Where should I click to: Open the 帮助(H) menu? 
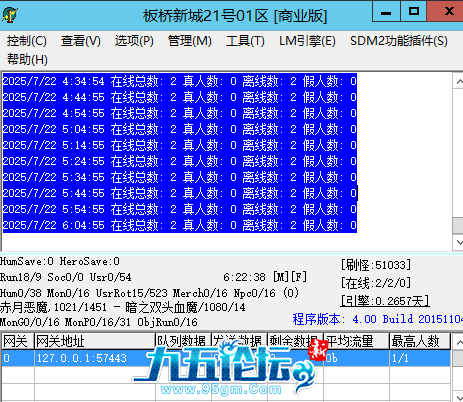click(x=27, y=60)
